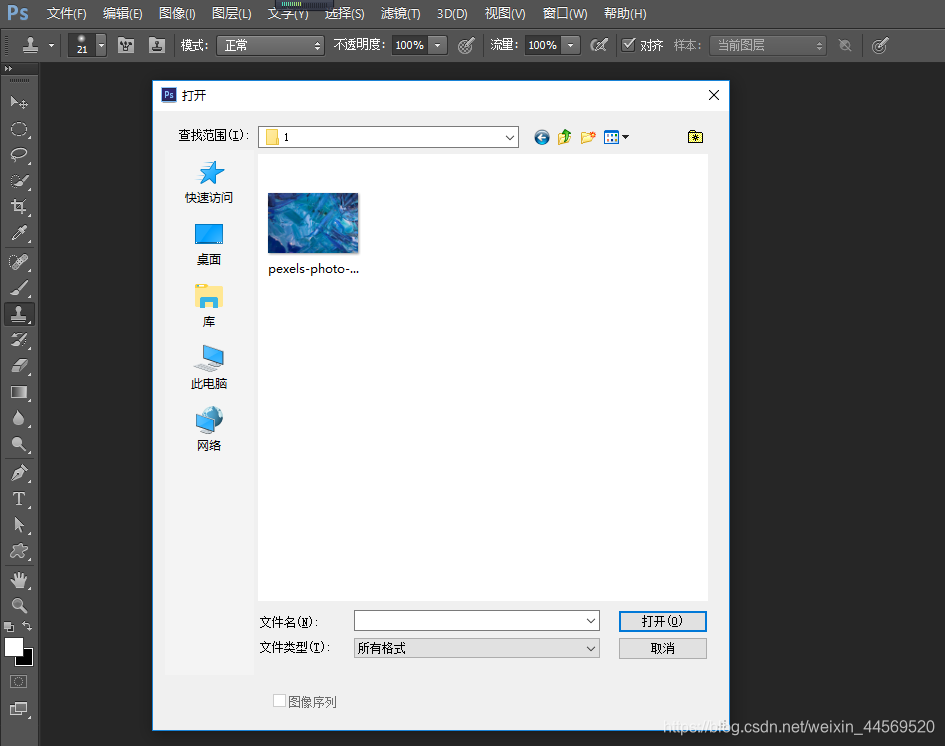Open the 不透明度 opacity slider arrow
Viewport: 945px width, 746px height.
(438, 45)
